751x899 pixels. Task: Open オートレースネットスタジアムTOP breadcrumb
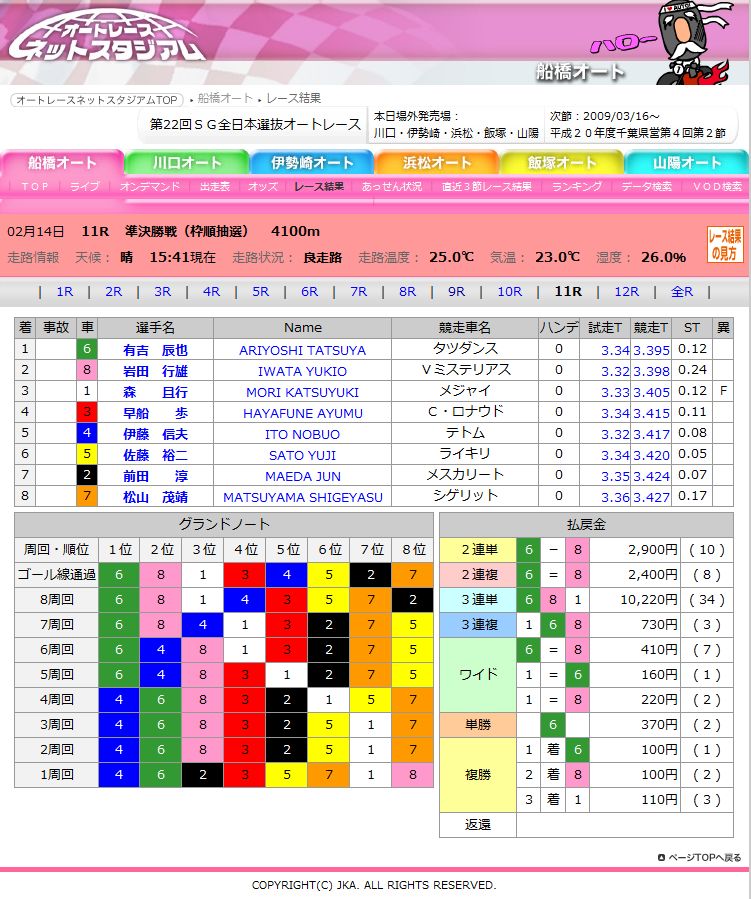(97, 100)
